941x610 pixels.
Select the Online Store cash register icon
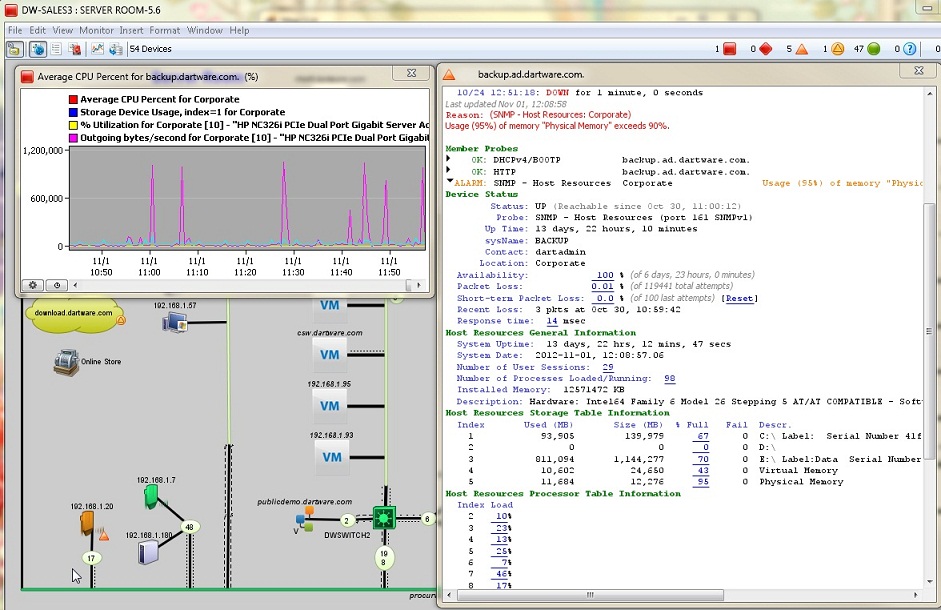pos(66,362)
